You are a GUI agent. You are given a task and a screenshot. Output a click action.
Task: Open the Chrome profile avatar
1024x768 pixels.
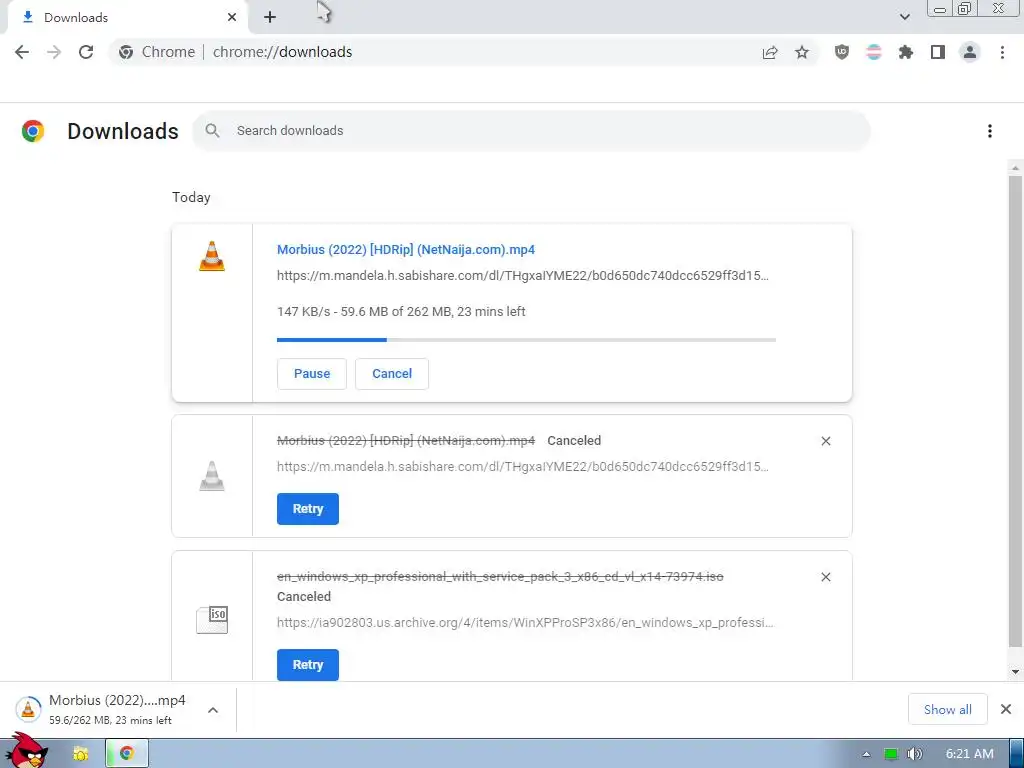(970, 52)
